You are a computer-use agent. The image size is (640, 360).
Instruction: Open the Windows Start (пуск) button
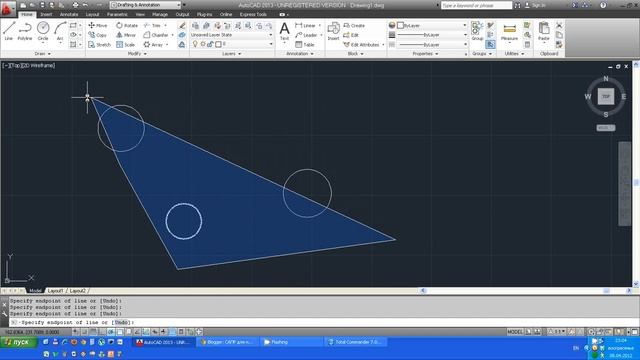pos(19,342)
